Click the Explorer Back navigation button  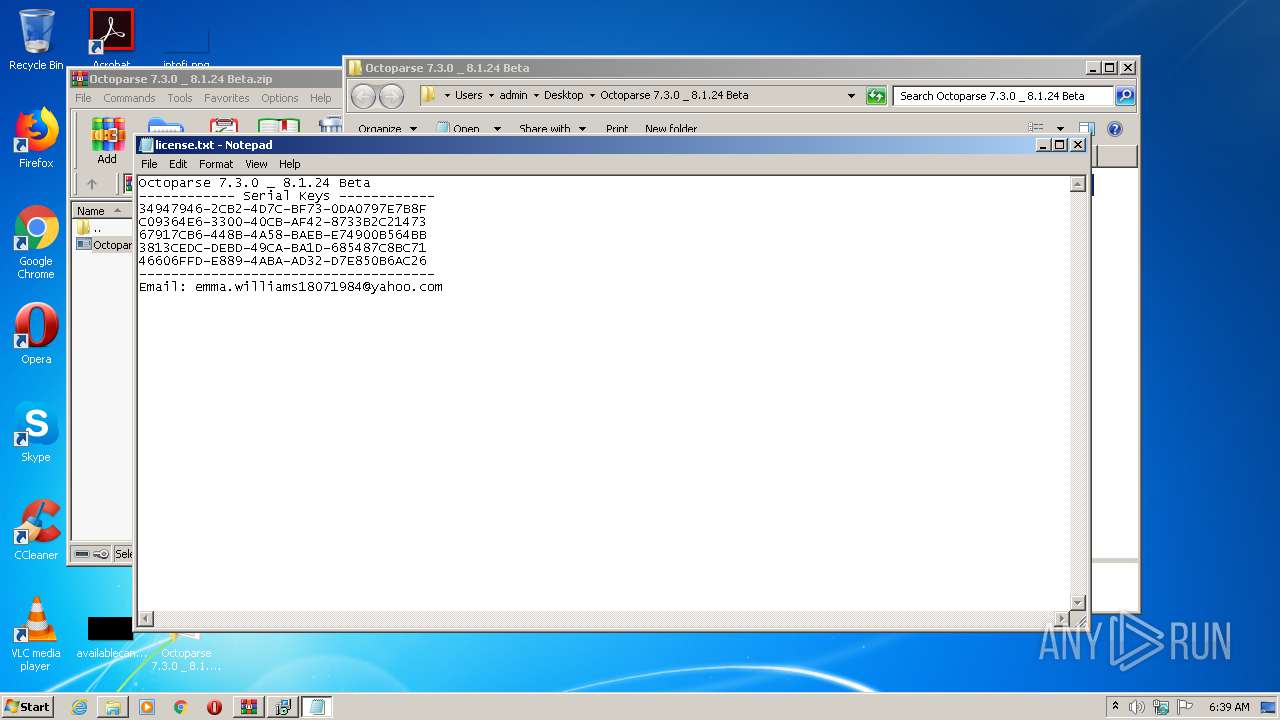tap(363, 96)
